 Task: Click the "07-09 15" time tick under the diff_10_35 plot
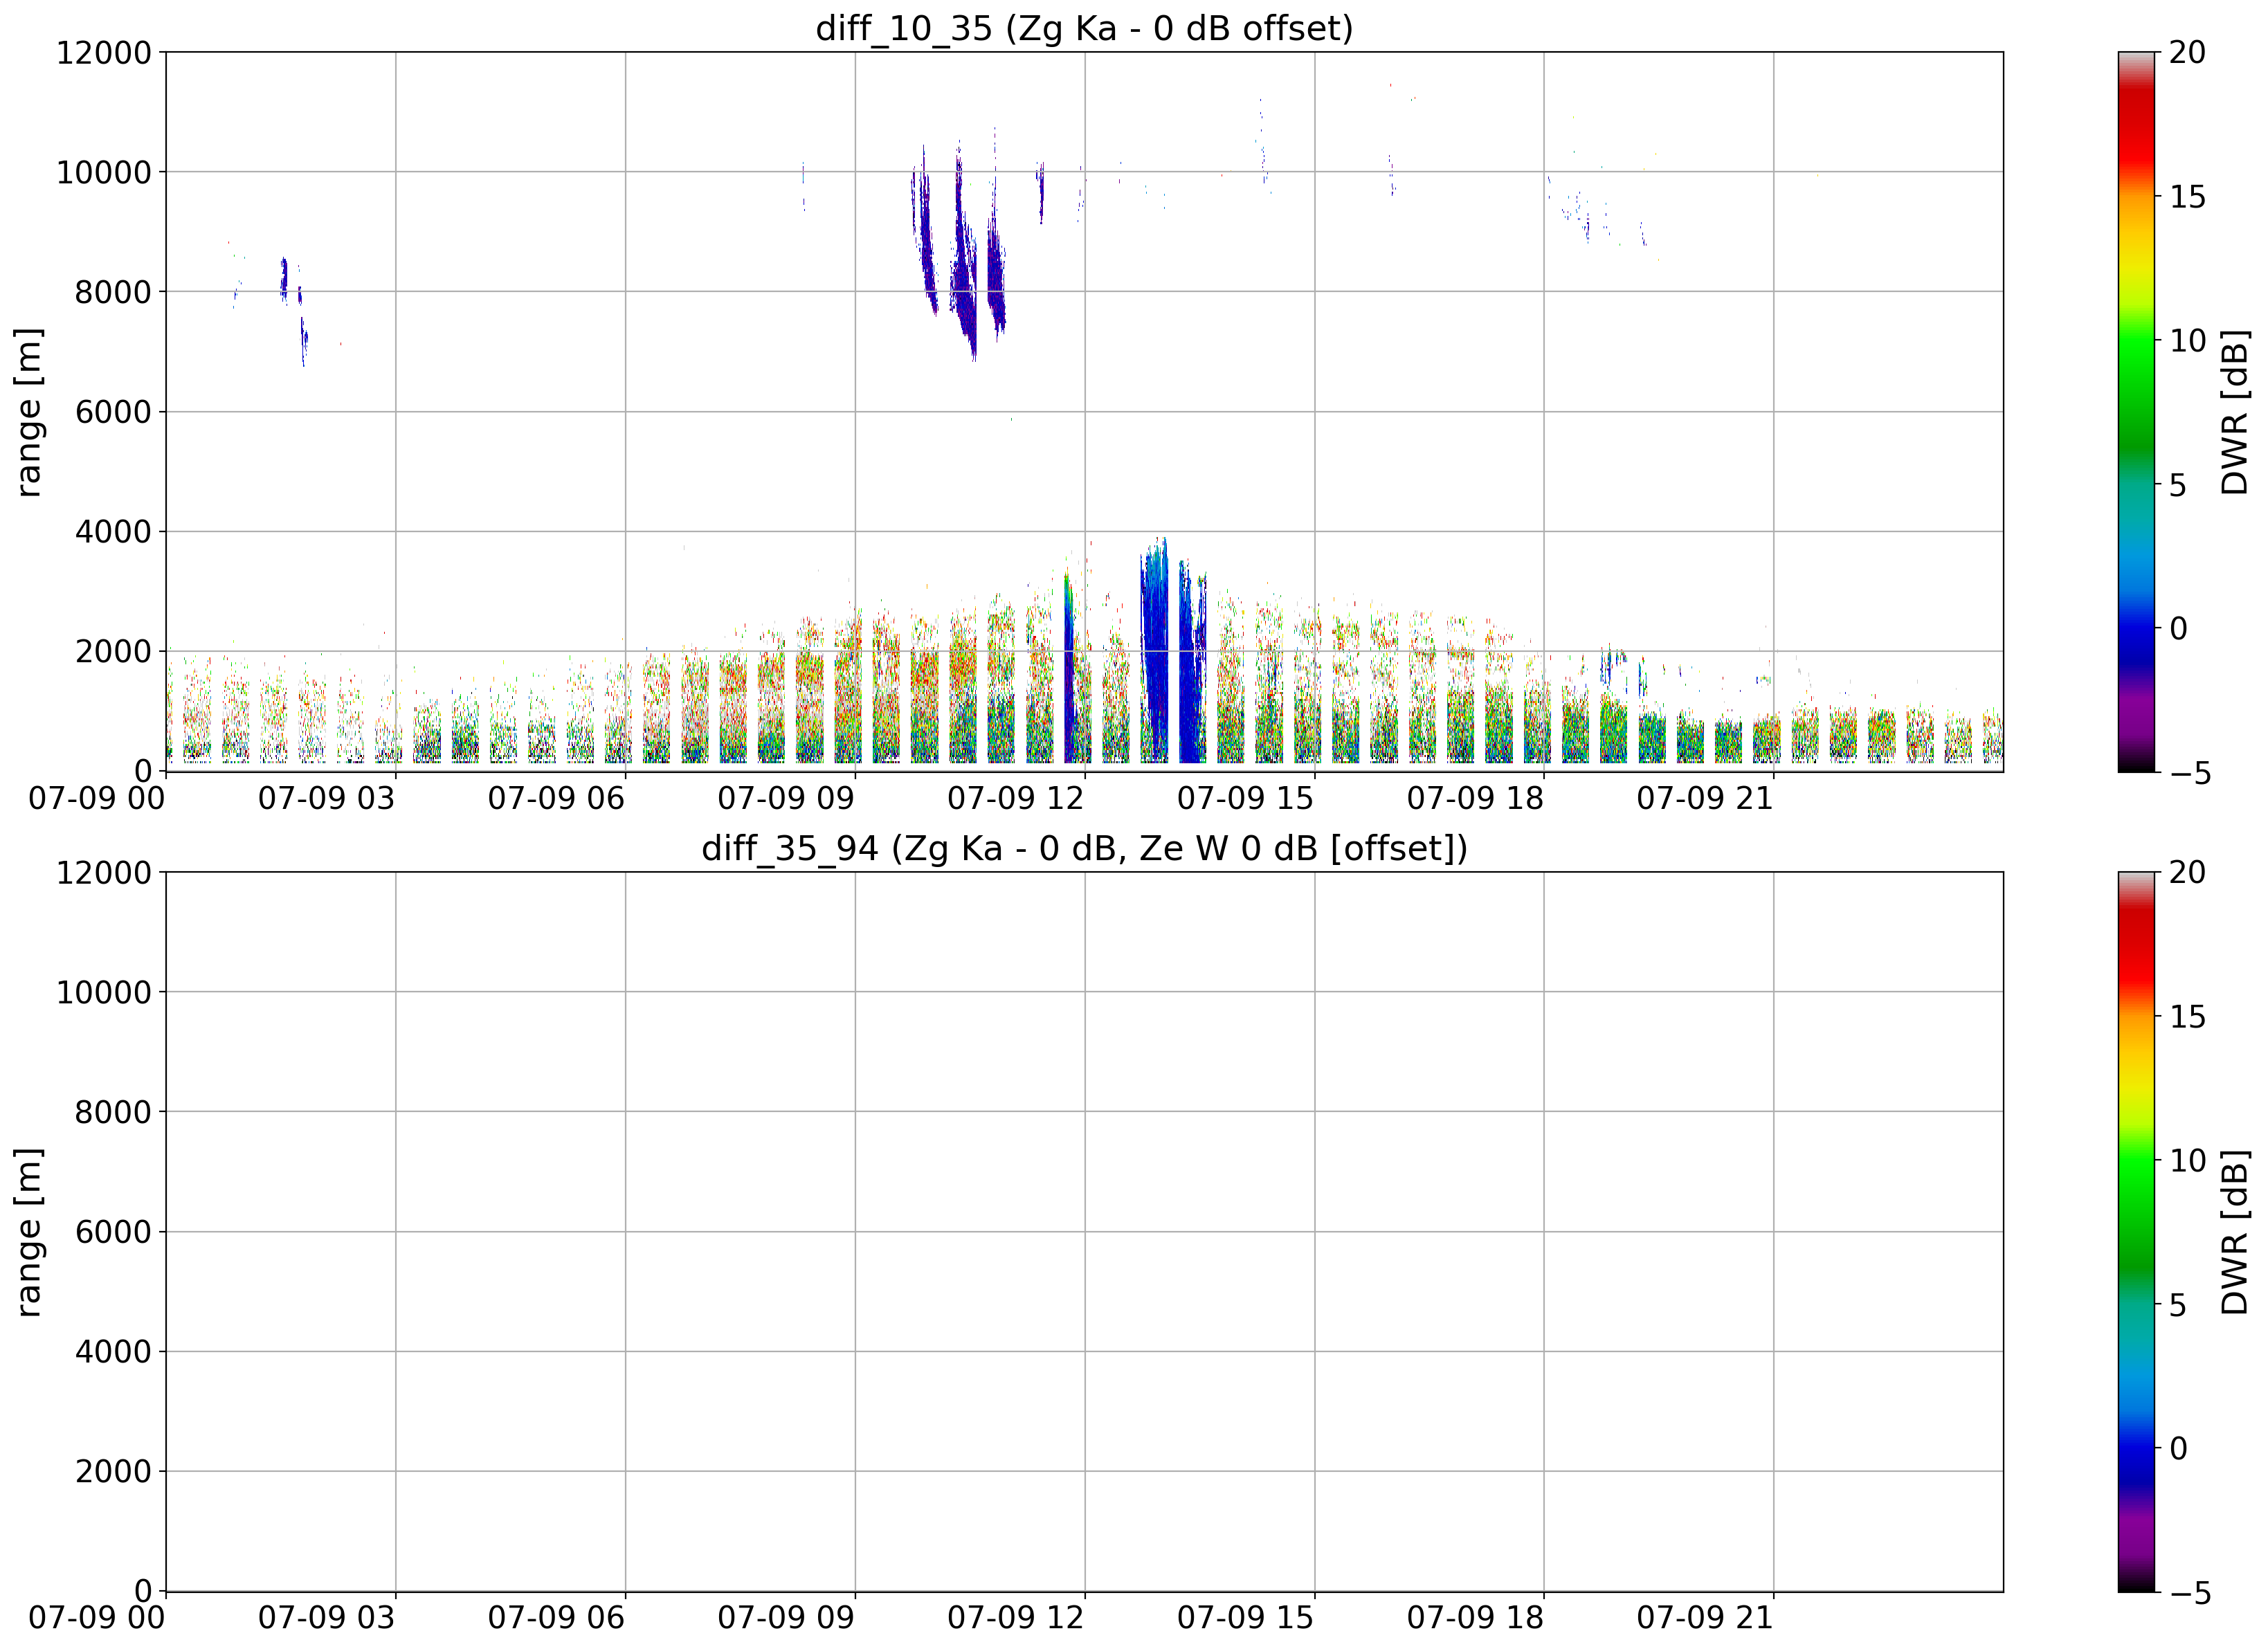click(x=1246, y=798)
